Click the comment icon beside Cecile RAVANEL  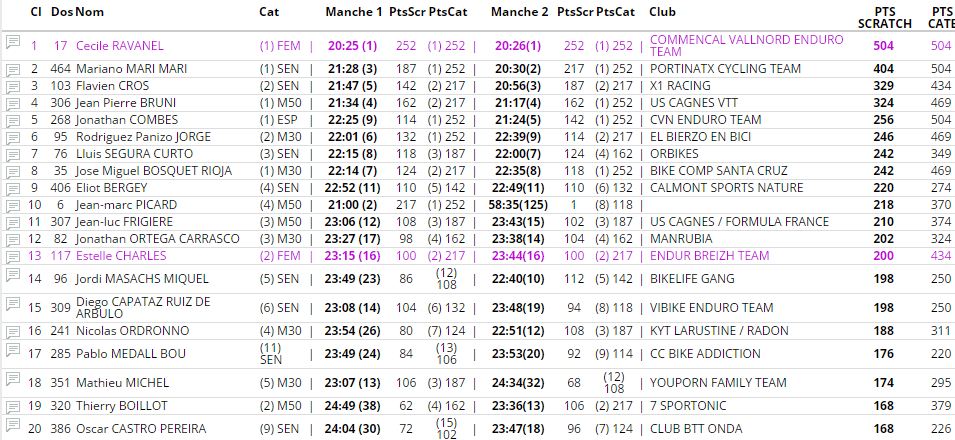pyautogui.click(x=13, y=42)
